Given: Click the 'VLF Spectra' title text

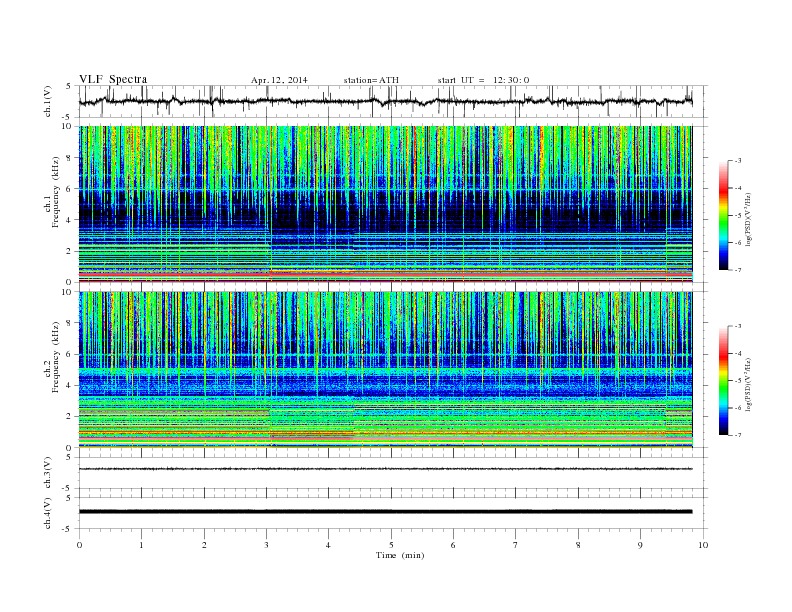Looking at the screenshot, I should pos(113,79).
